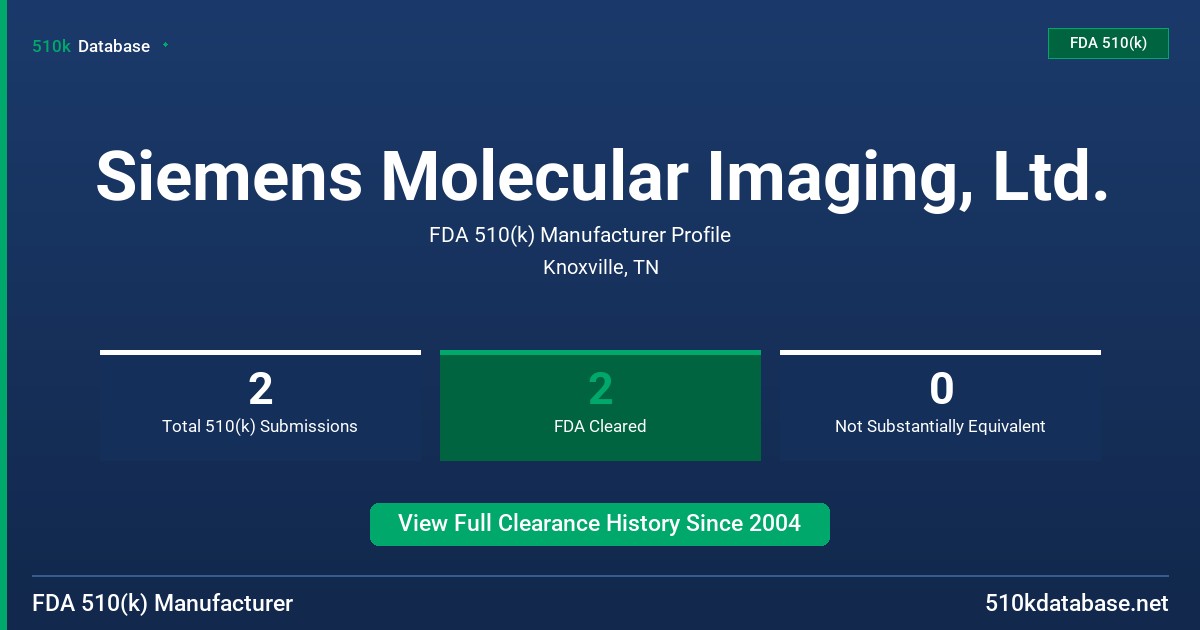Click the Knoxville, TN location text

(601, 268)
